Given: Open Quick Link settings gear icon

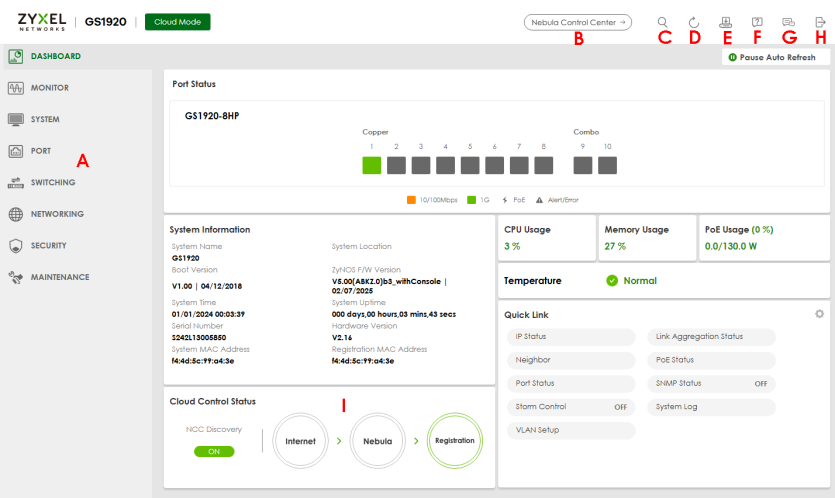Looking at the screenshot, I should [819, 314].
